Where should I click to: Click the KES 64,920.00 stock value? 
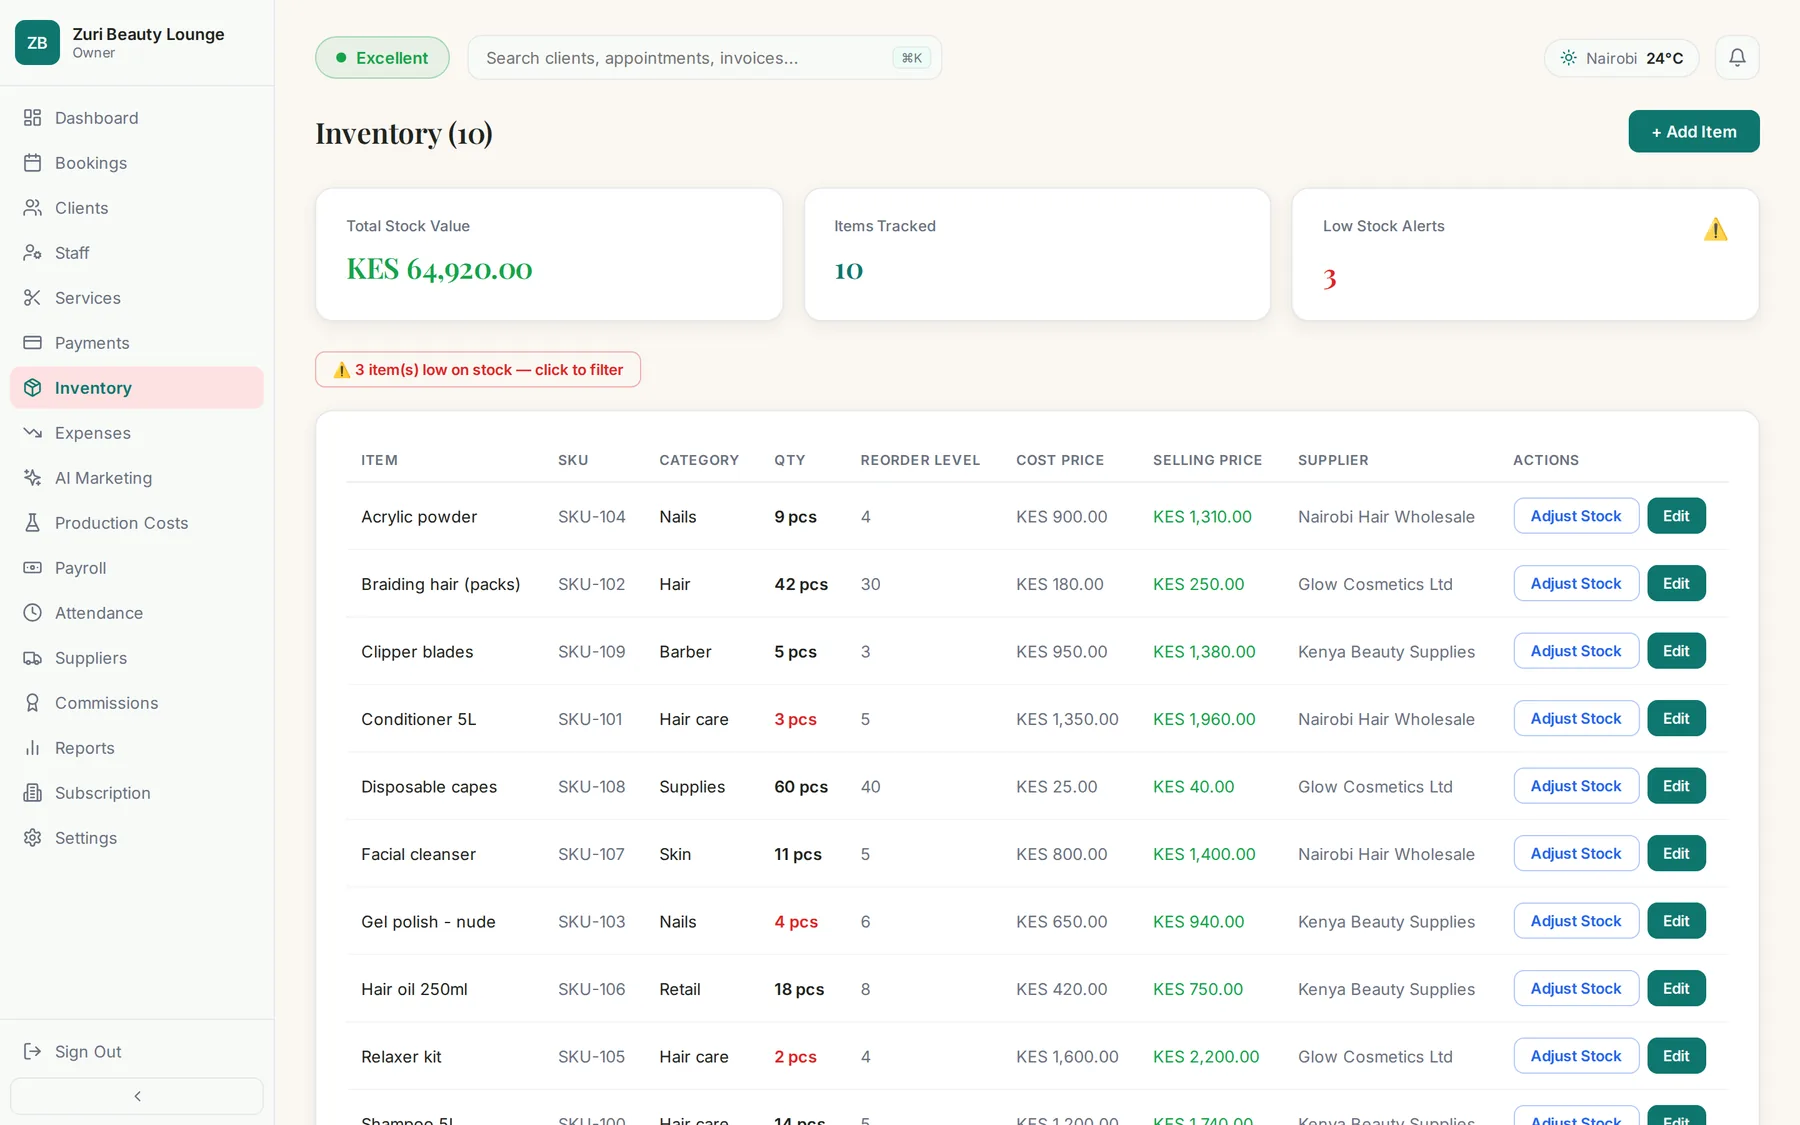pos(439,270)
